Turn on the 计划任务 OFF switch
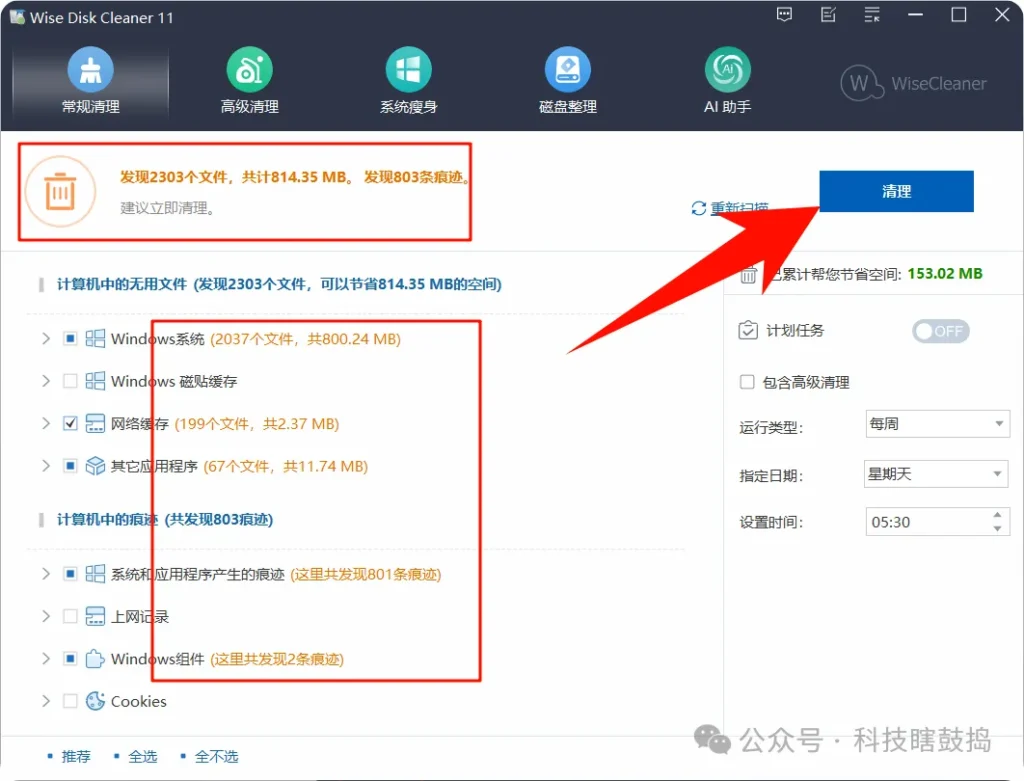 [x=940, y=331]
